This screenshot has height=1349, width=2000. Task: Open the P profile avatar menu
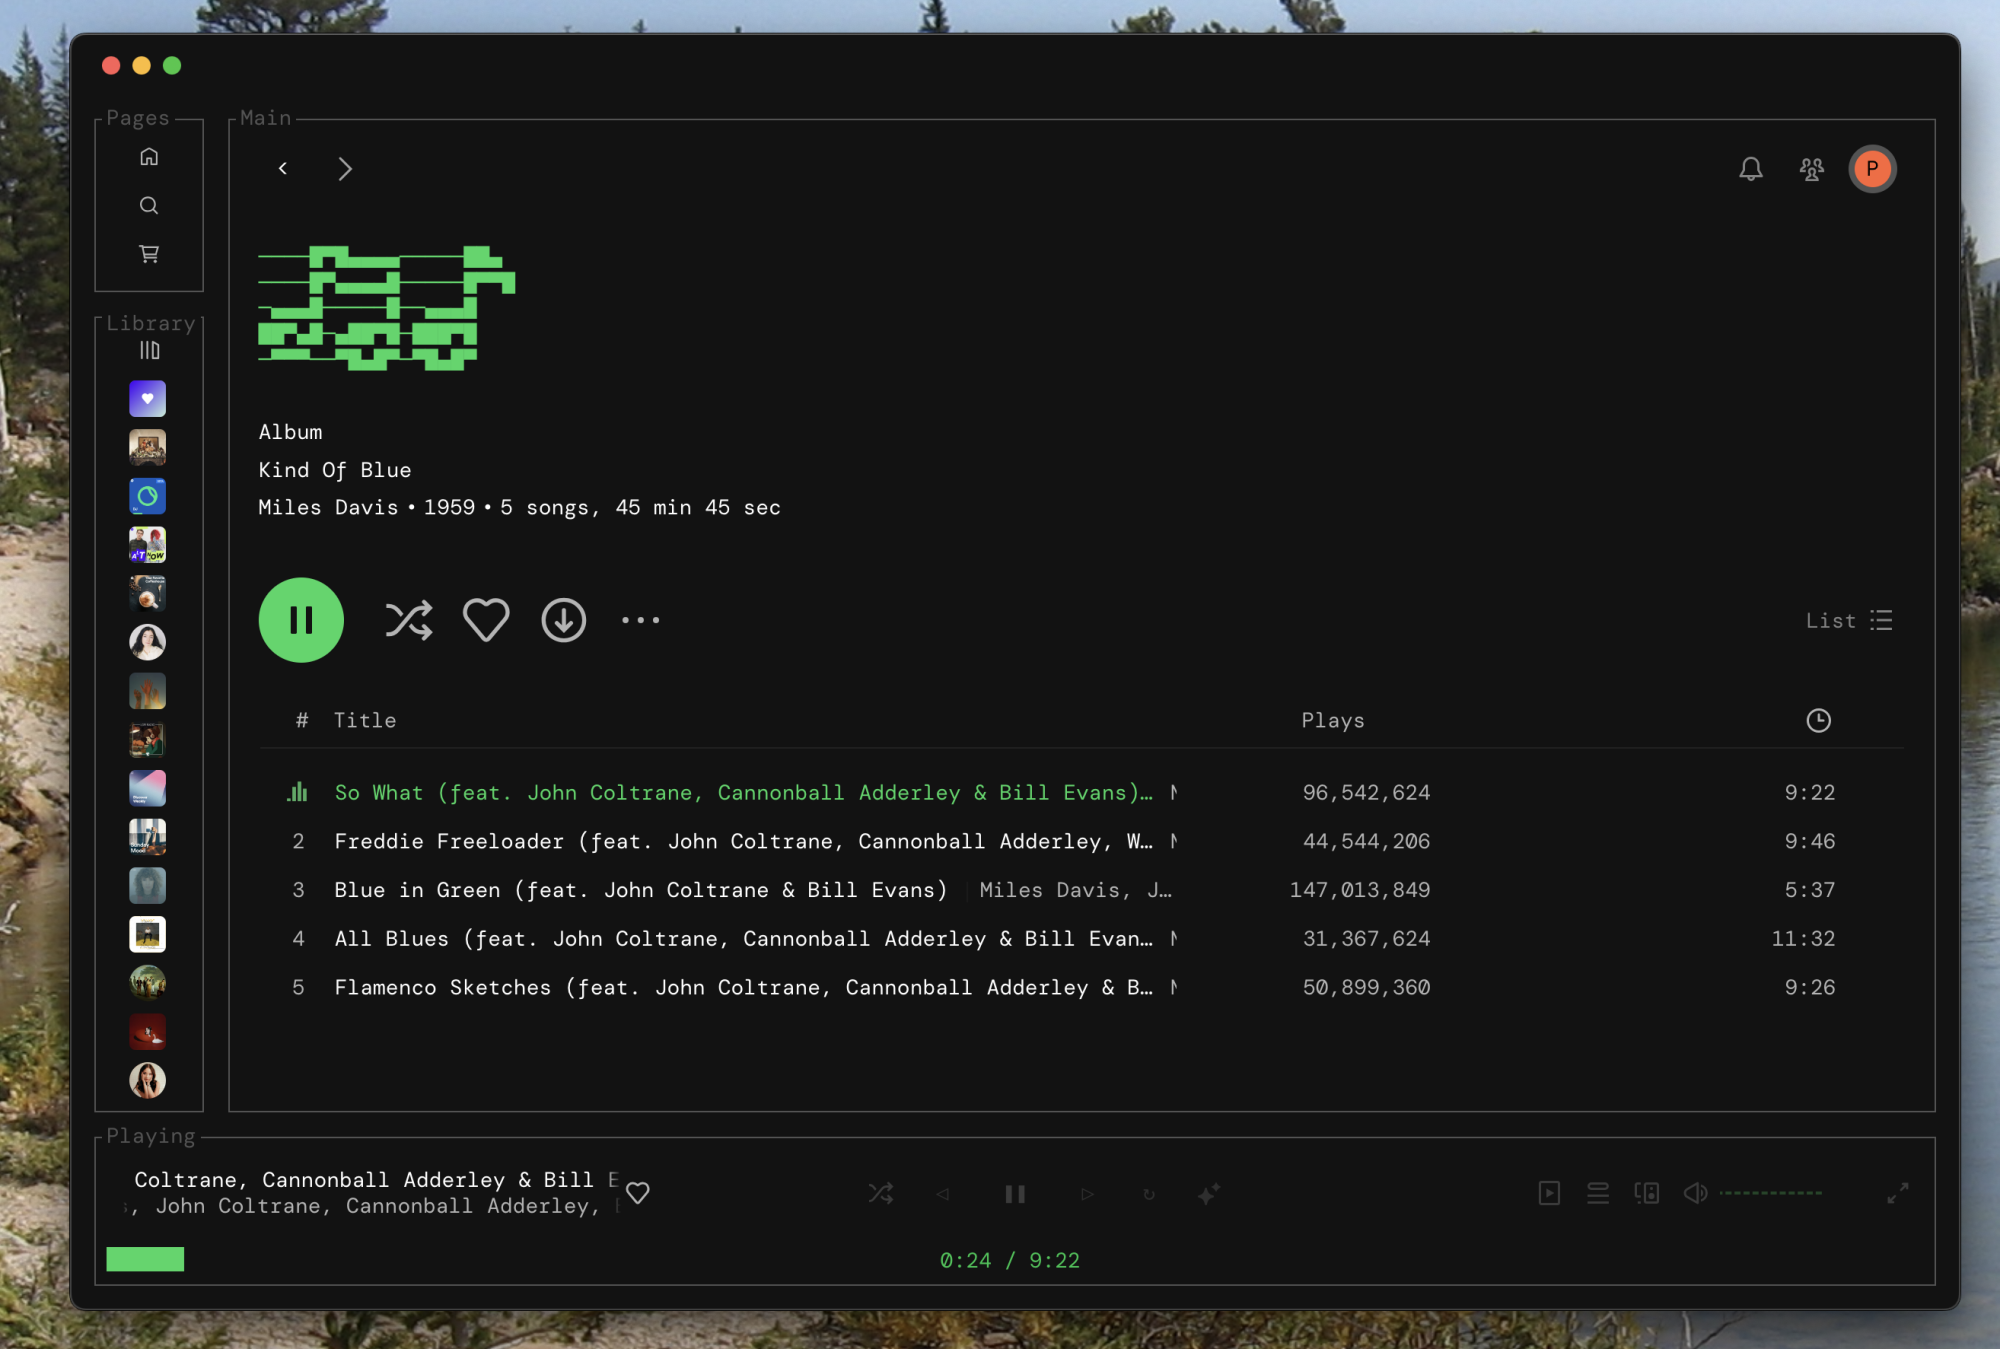coord(1872,169)
